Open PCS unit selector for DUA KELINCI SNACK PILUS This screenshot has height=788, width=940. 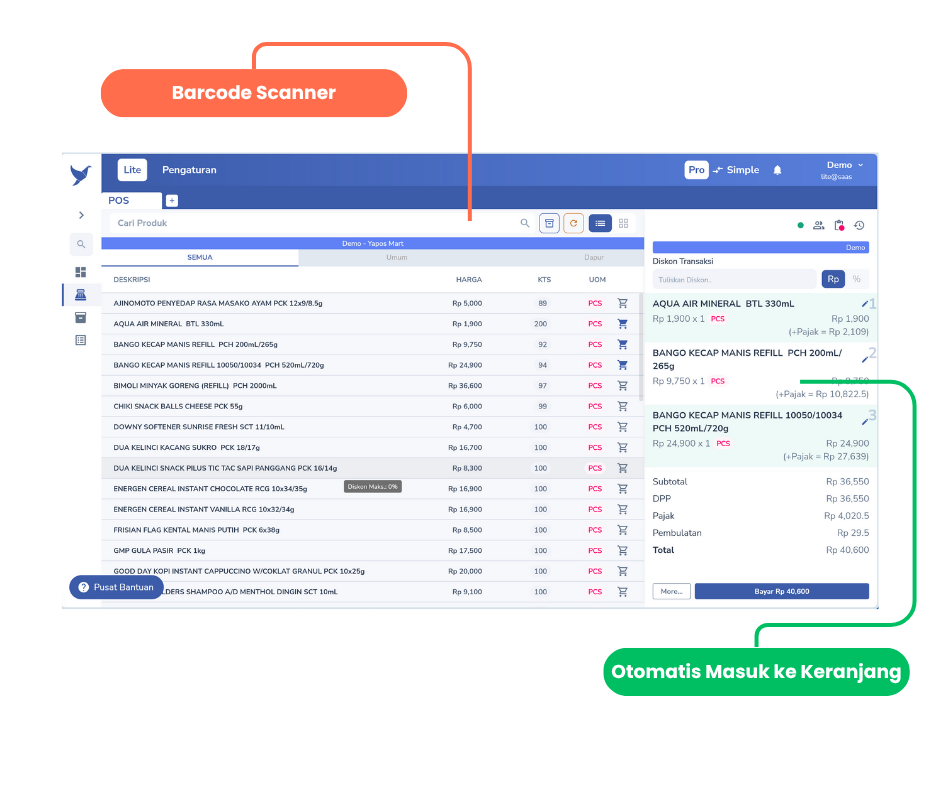point(595,468)
